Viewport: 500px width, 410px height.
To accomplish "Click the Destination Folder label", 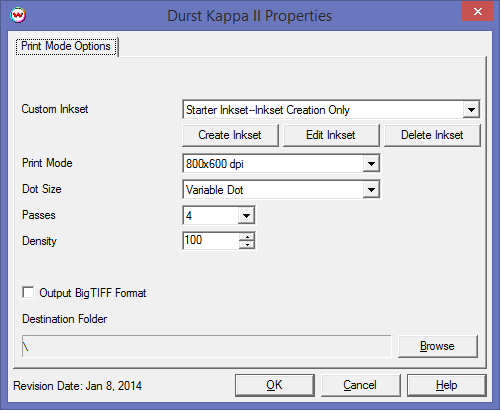I will click(x=65, y=319).
